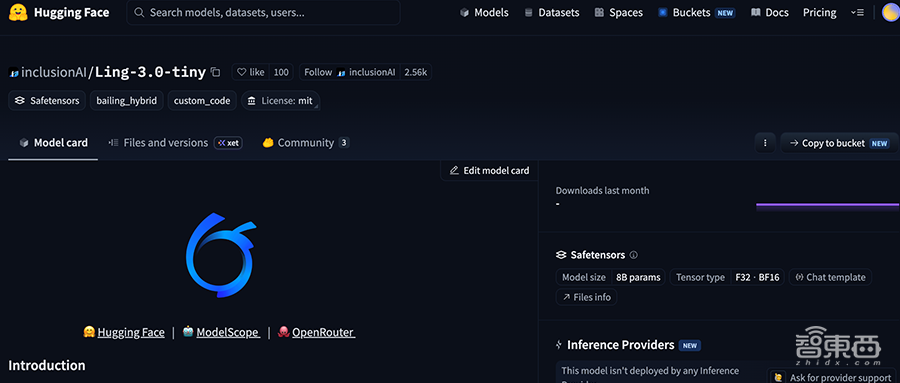This screenshot has width=900, height=383.
Task: Go to Pricing page
Action: (819, 12)
